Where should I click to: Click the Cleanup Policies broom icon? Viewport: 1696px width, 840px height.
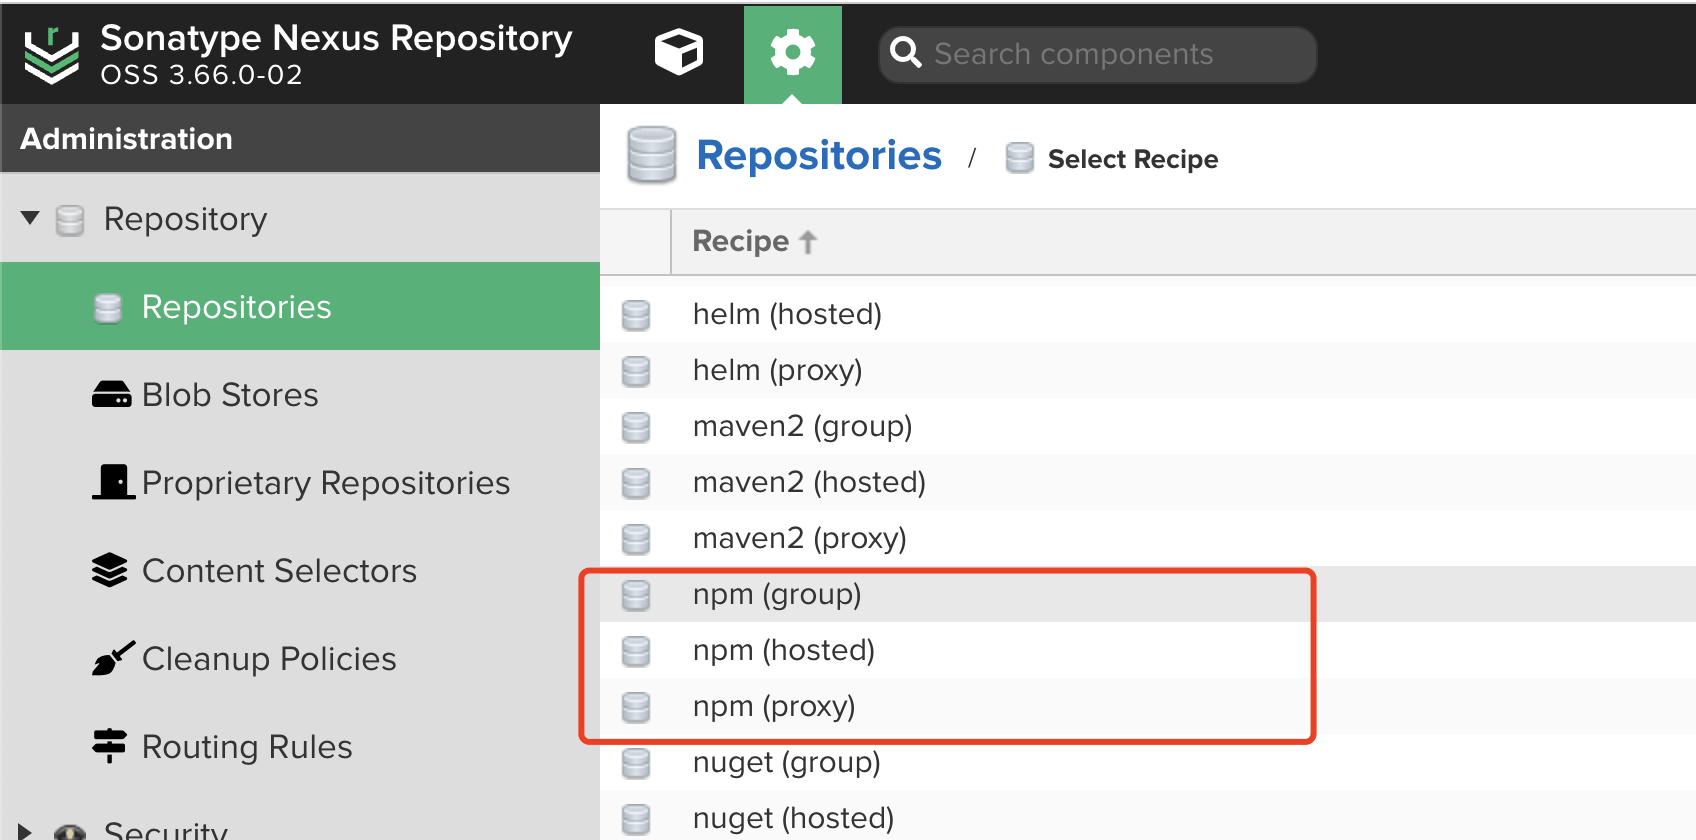(x=112, y=658)
